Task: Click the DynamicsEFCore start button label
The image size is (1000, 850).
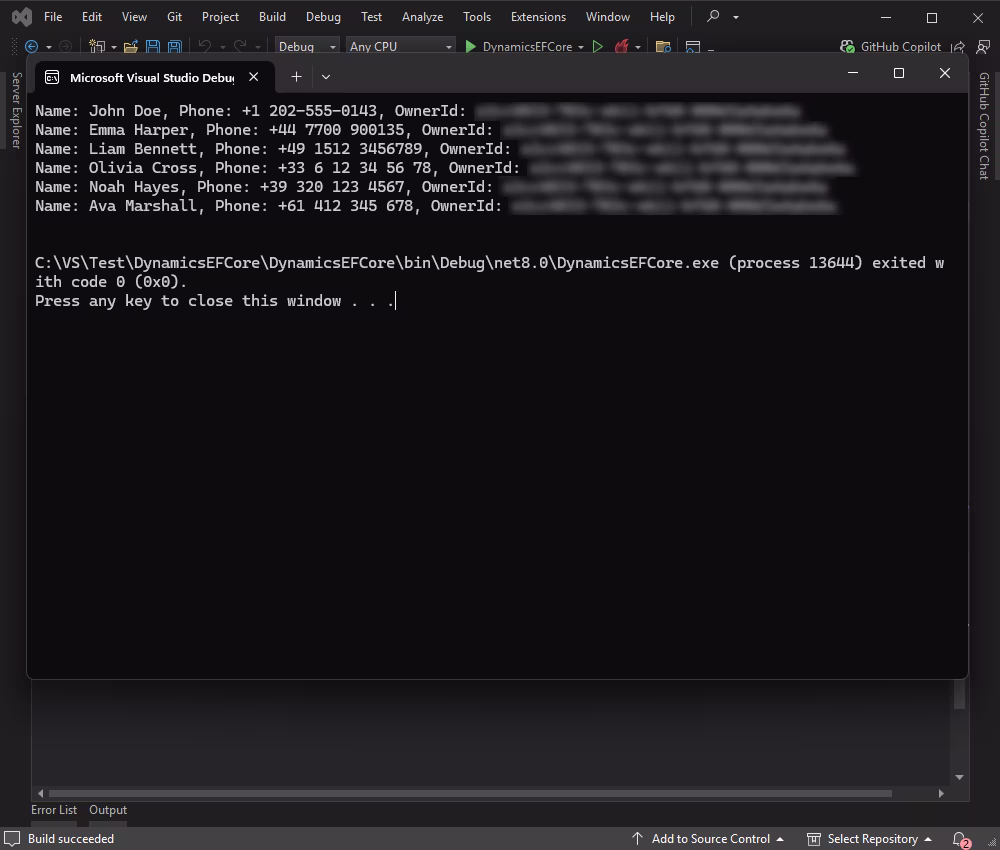Action: 527,47
